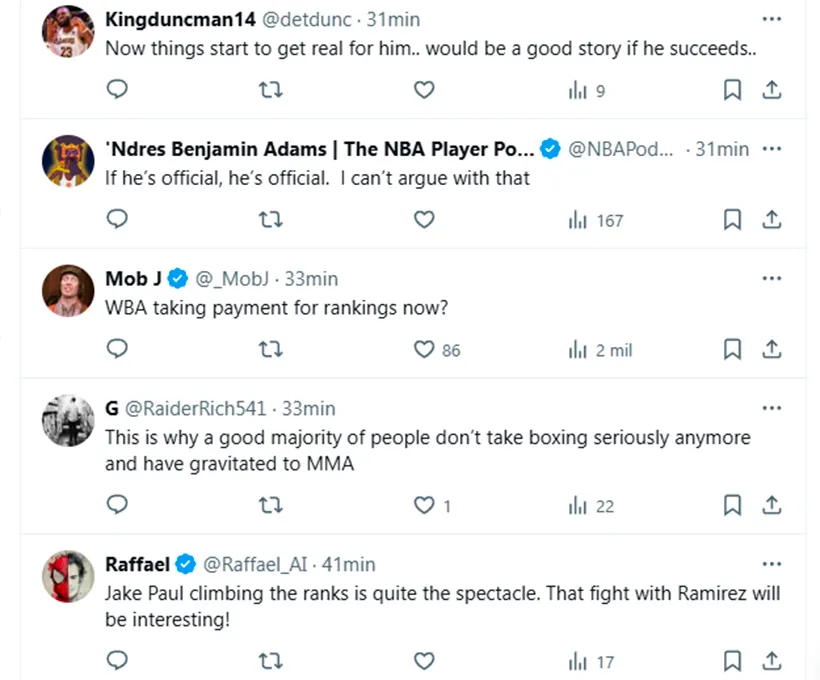Share Kingduncman14's tweet
Screen dimensions: 820x680
(771, 90)
